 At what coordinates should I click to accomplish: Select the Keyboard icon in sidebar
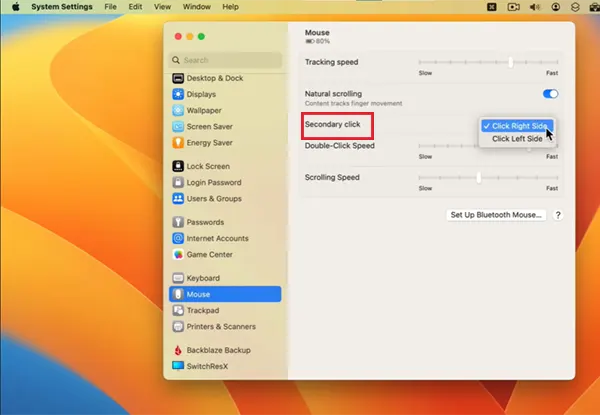tap(178, 278)
